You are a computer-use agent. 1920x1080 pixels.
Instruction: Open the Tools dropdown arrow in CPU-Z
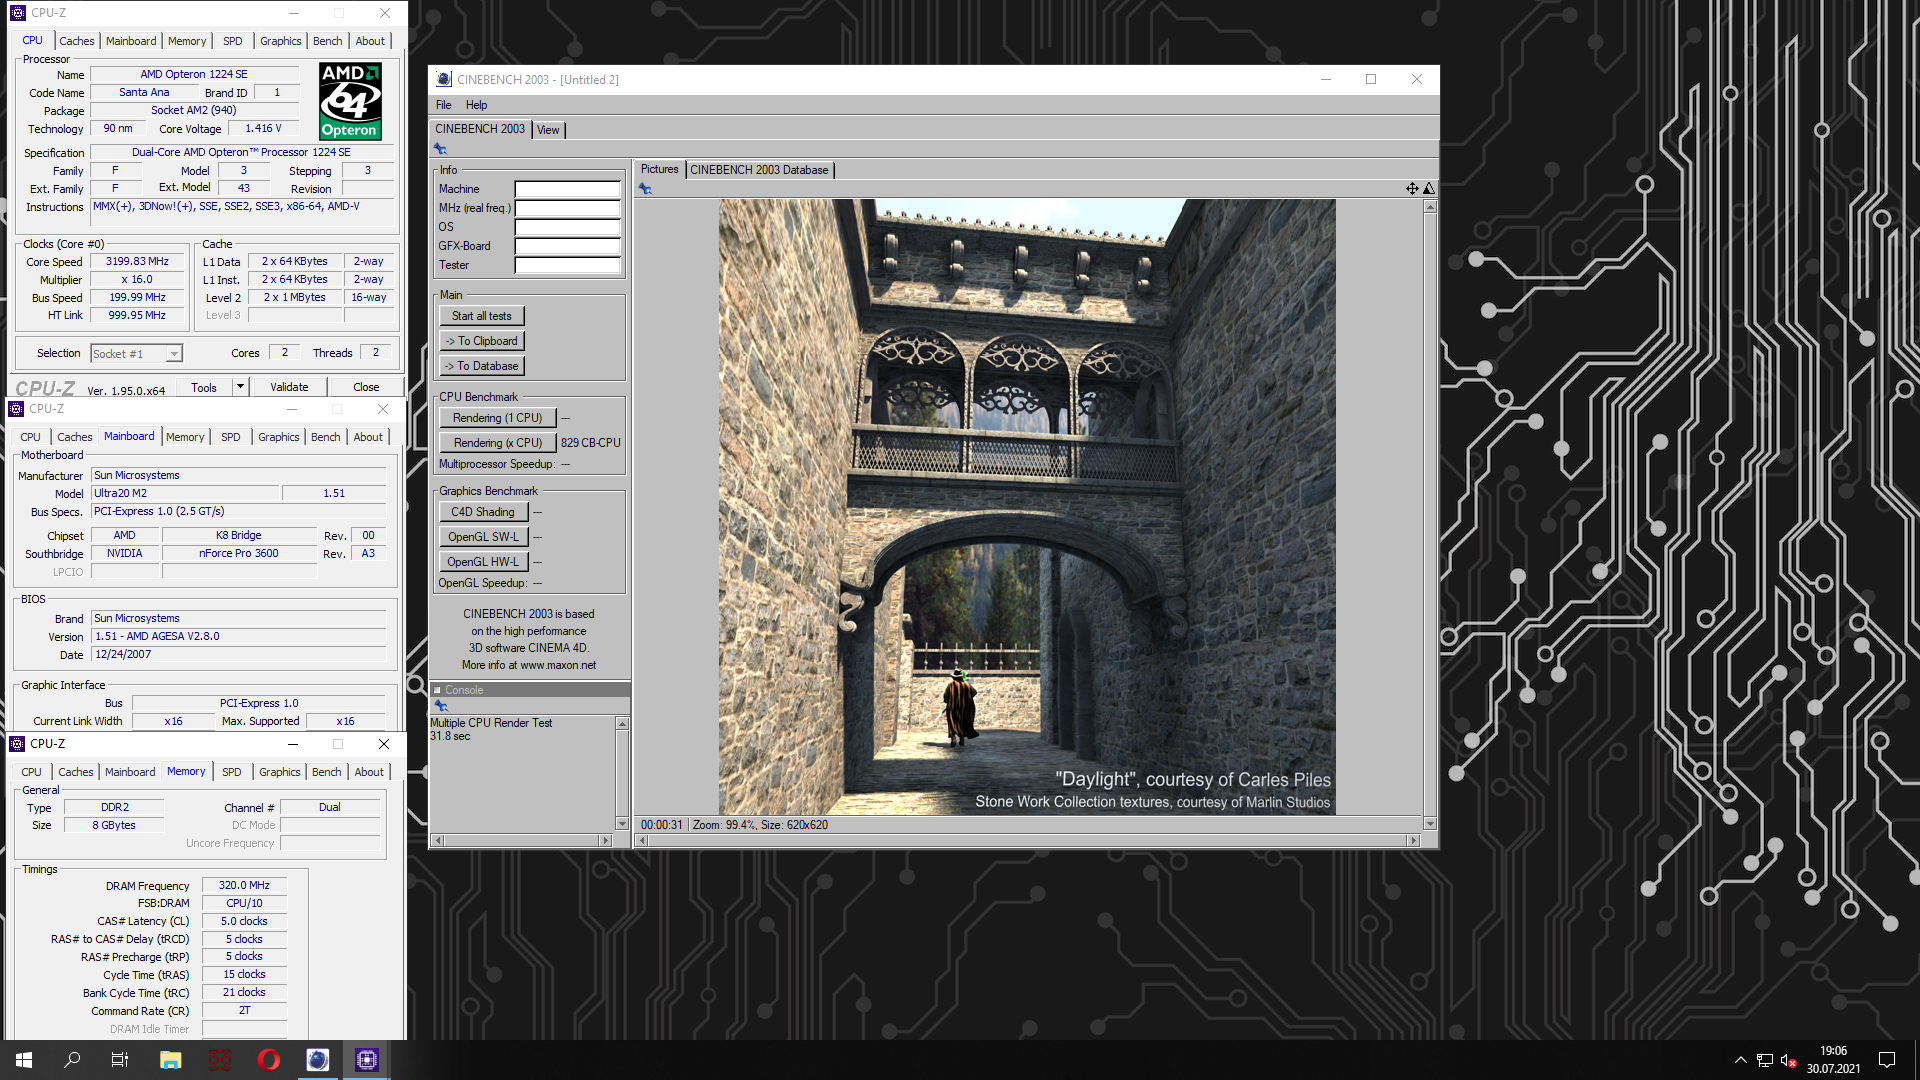(x=240, y=387)
